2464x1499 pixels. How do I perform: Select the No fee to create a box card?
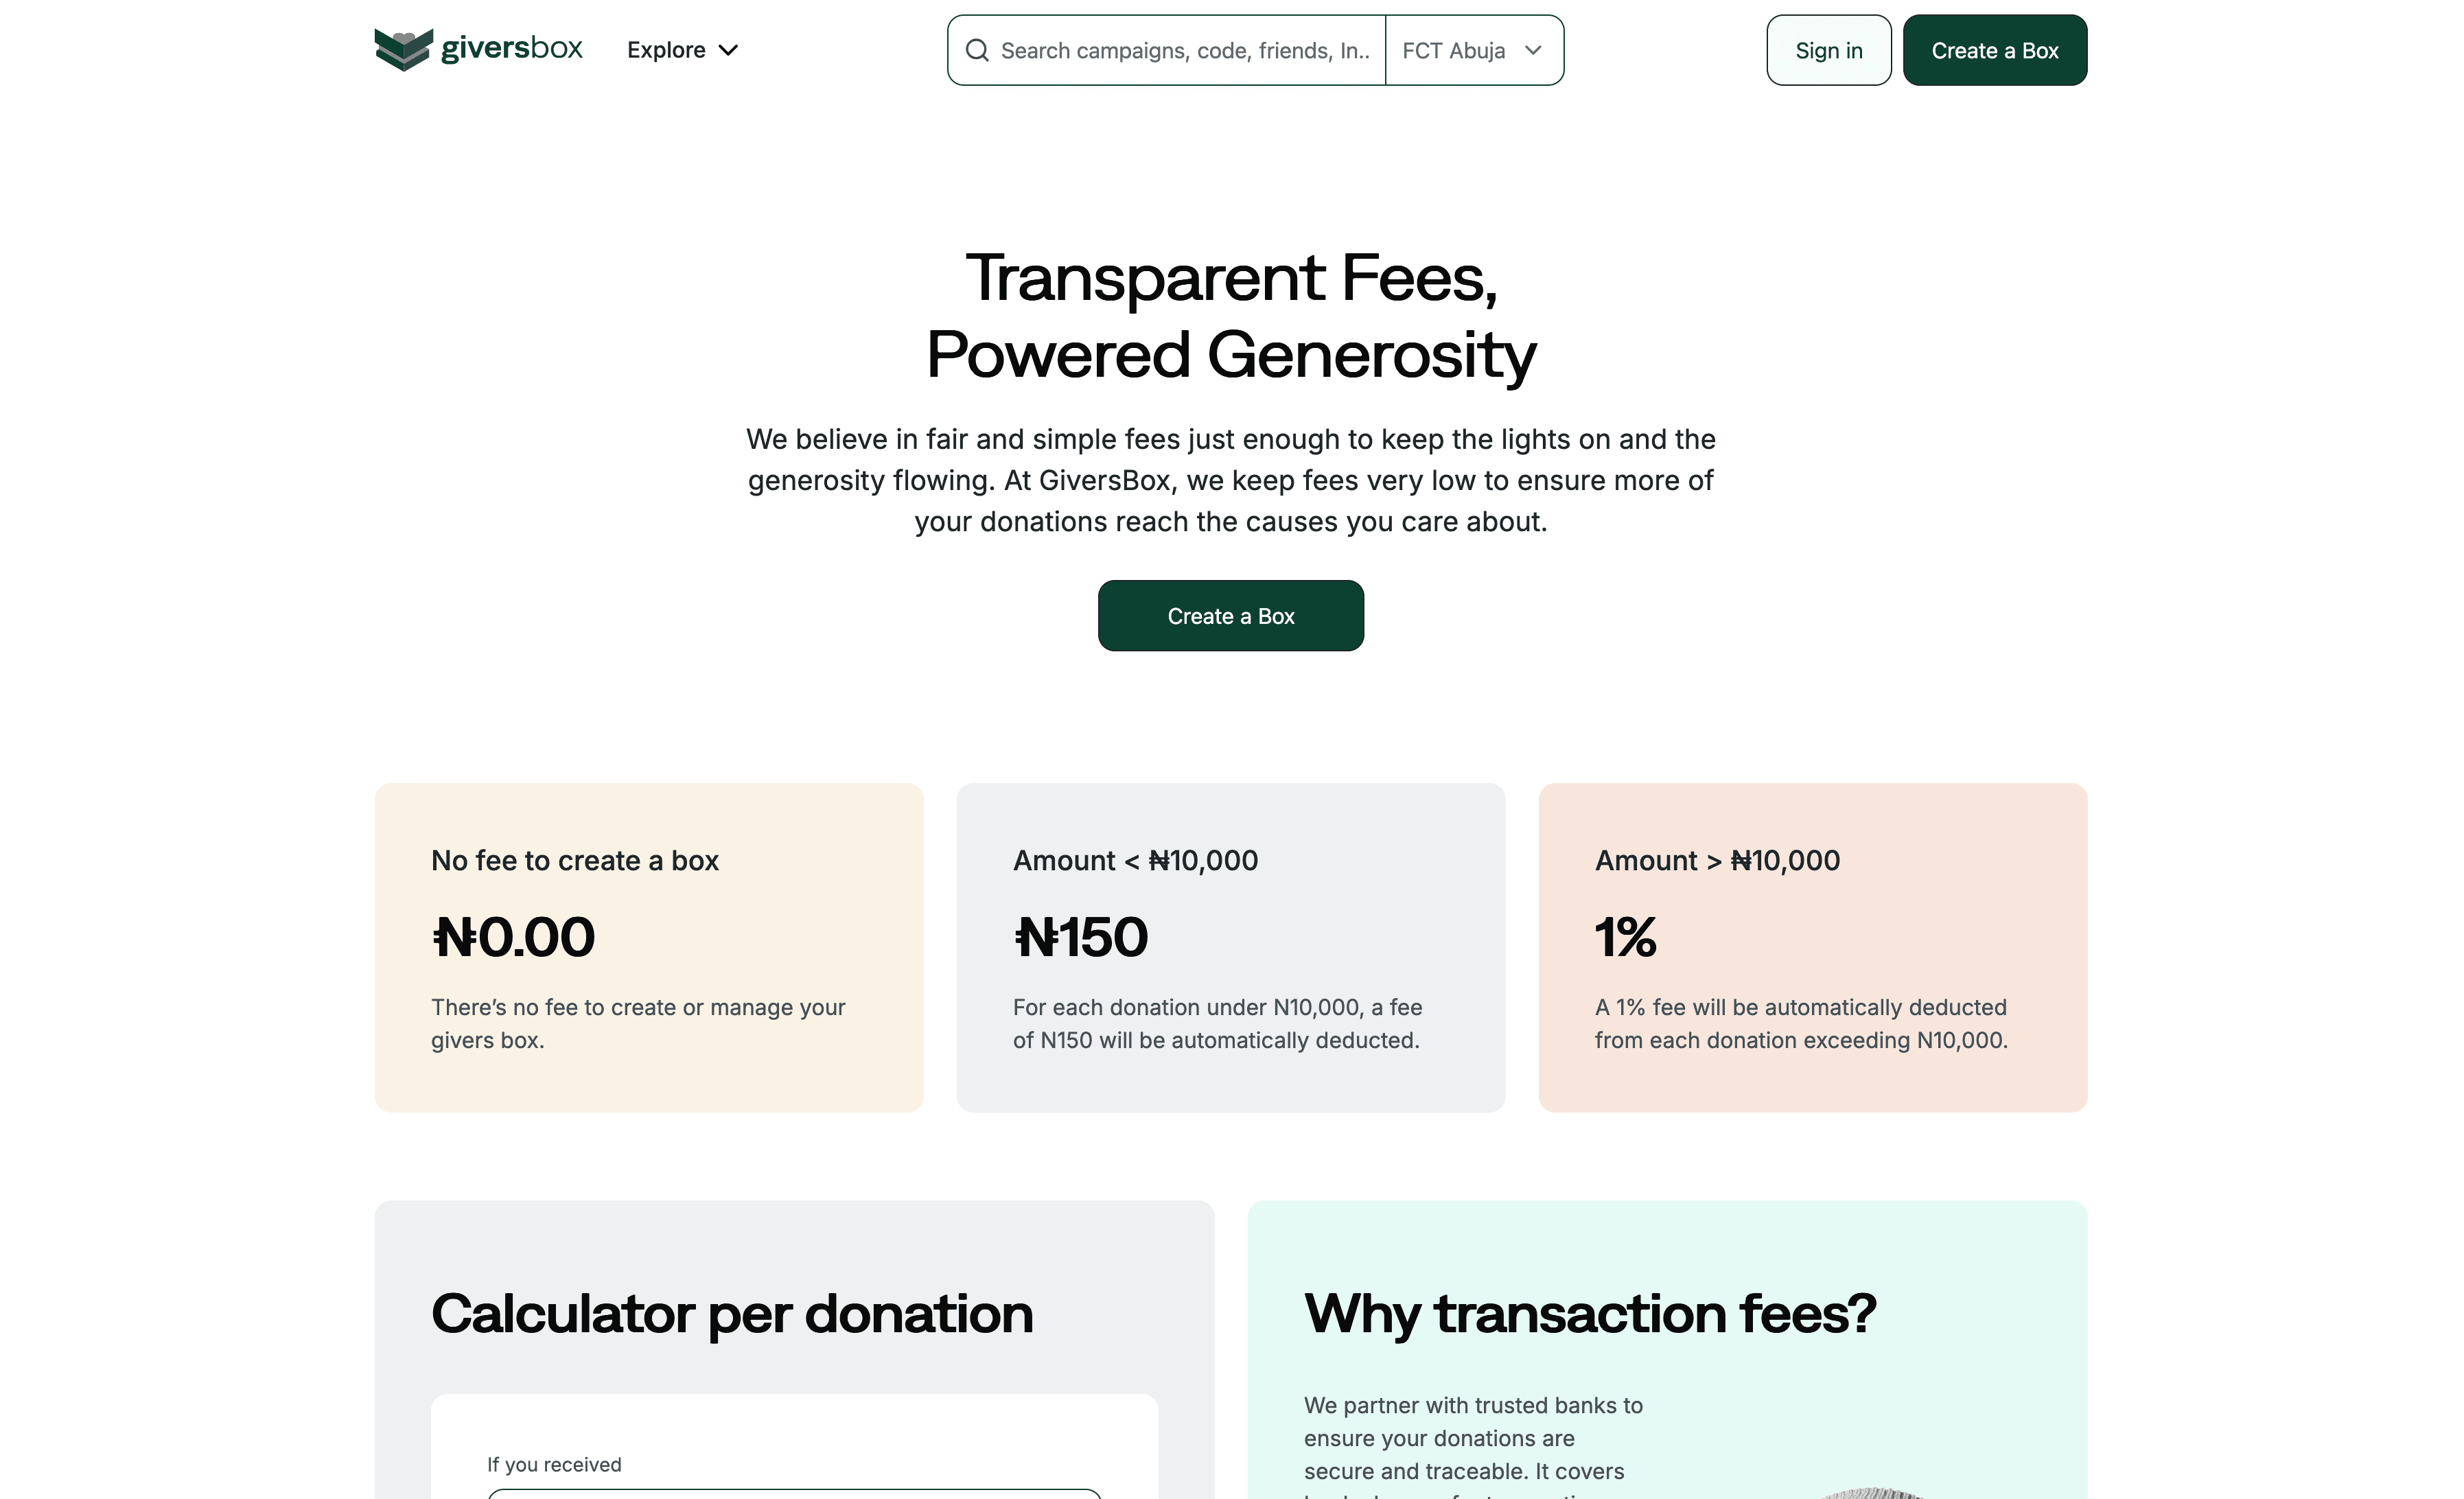pos(648,947)
